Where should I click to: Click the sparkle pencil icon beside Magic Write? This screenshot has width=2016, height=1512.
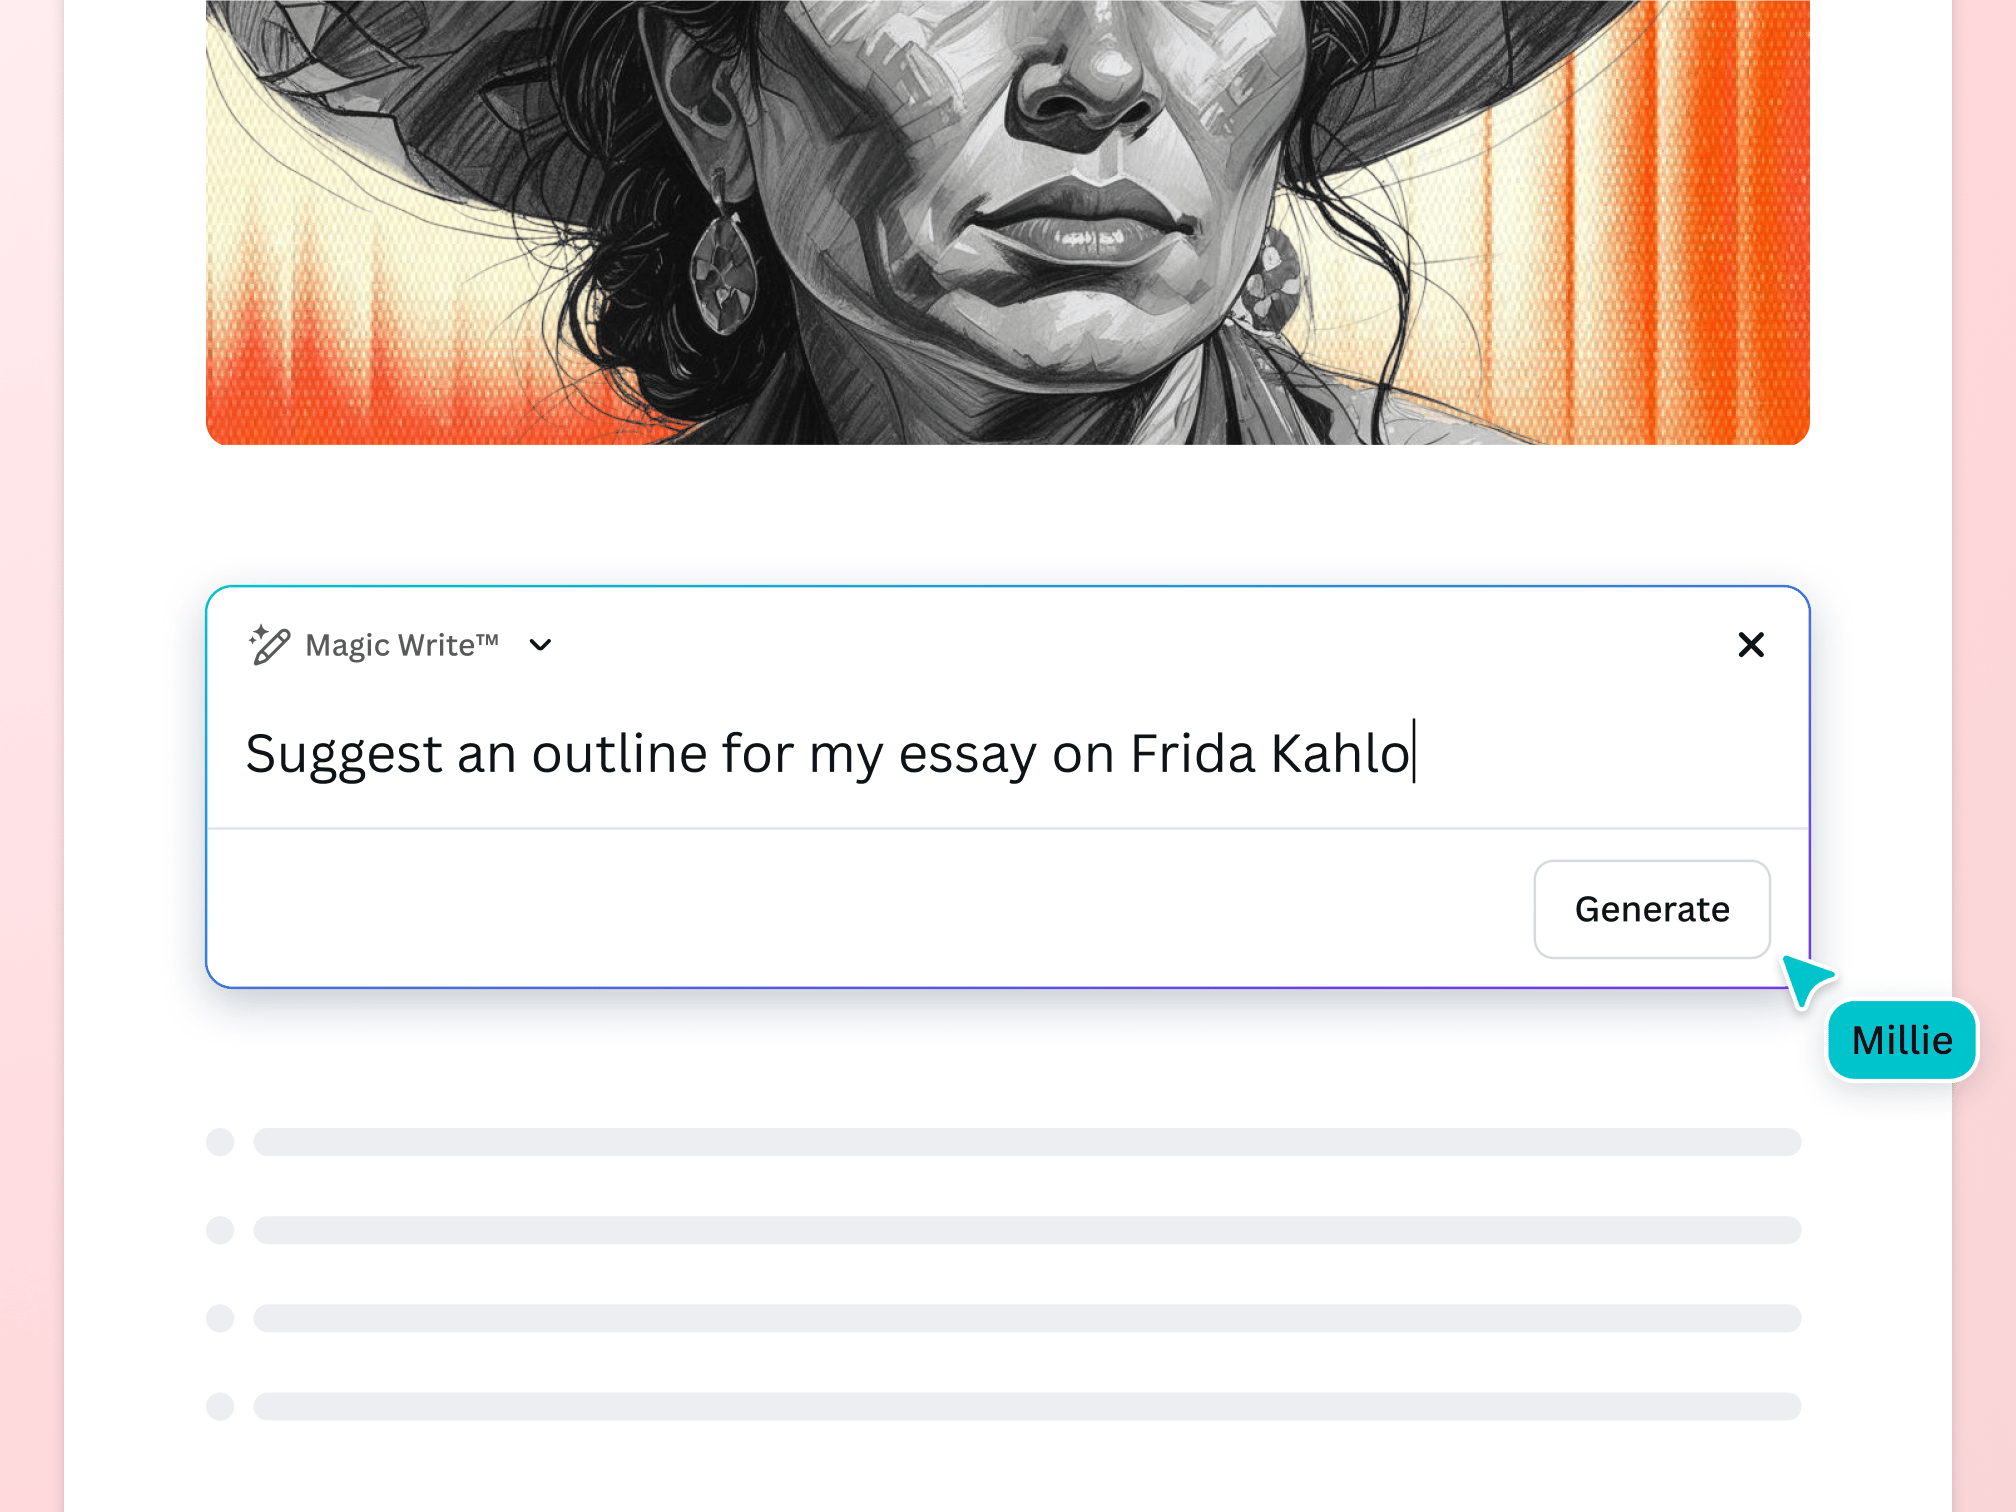pos(268,644)
